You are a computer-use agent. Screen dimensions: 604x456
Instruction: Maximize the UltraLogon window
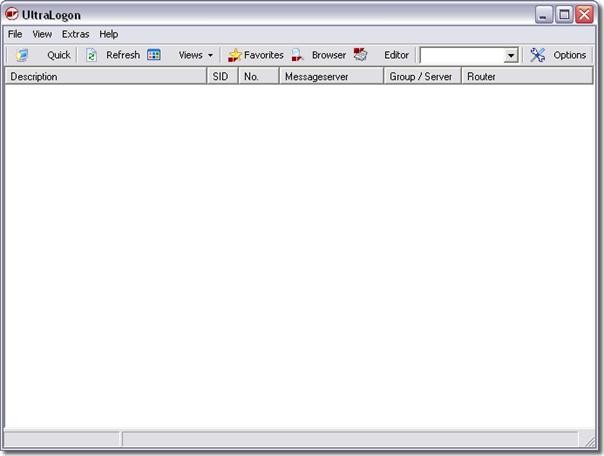point(564,15)
